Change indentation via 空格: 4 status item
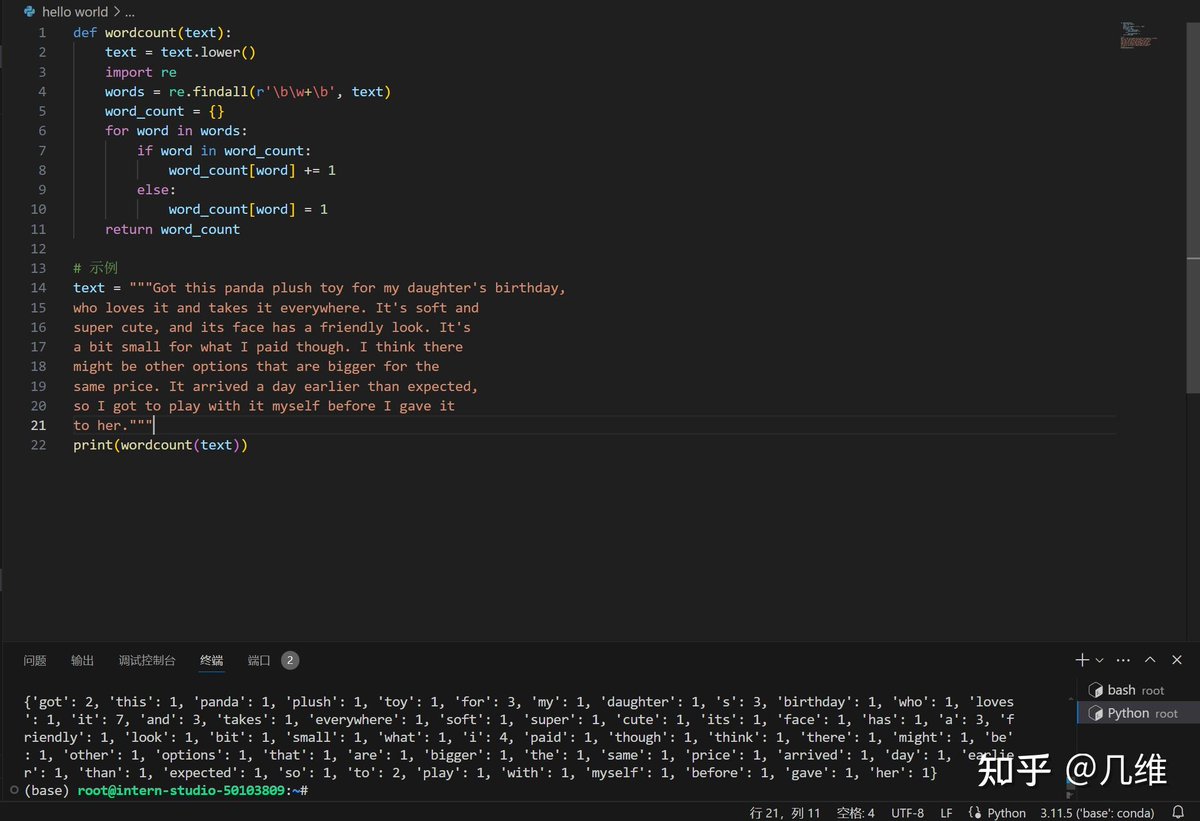 [856, 812]
